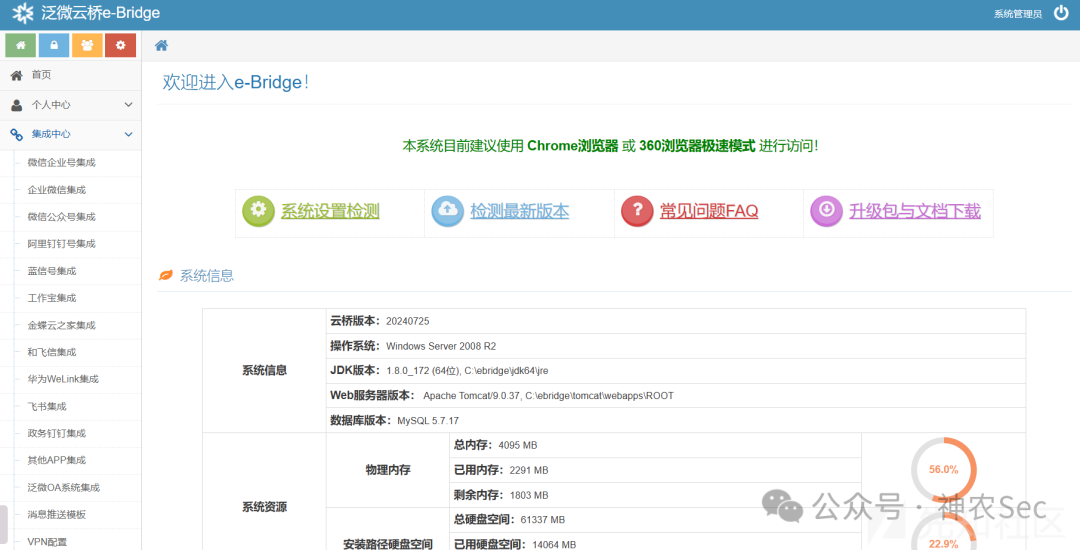Click the power logout icon

[1061, 12]
